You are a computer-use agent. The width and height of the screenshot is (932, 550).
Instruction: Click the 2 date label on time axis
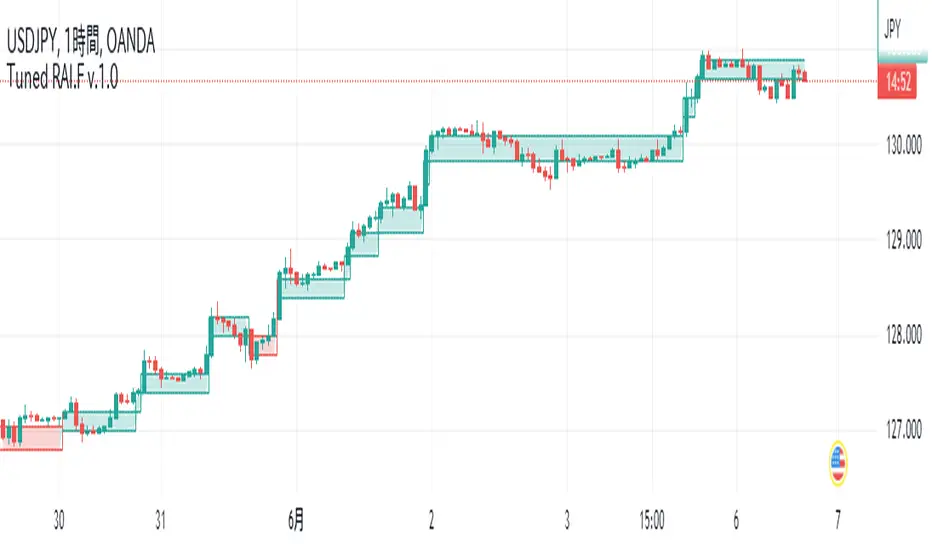tap(432, 520)
